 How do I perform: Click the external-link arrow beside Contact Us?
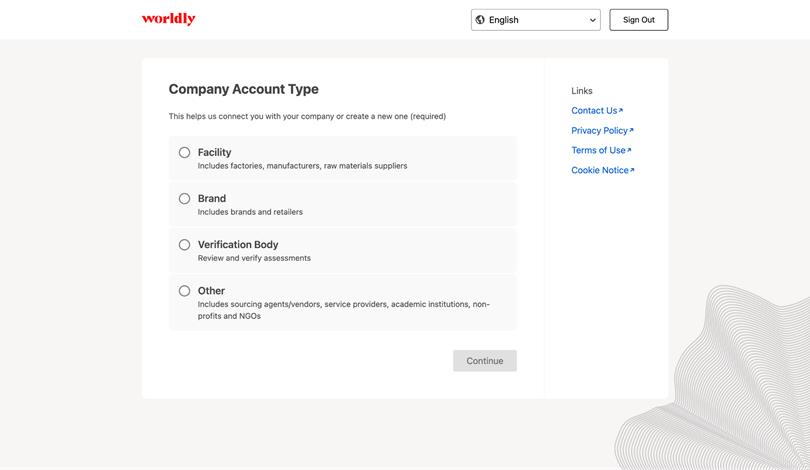coord(621,110)
